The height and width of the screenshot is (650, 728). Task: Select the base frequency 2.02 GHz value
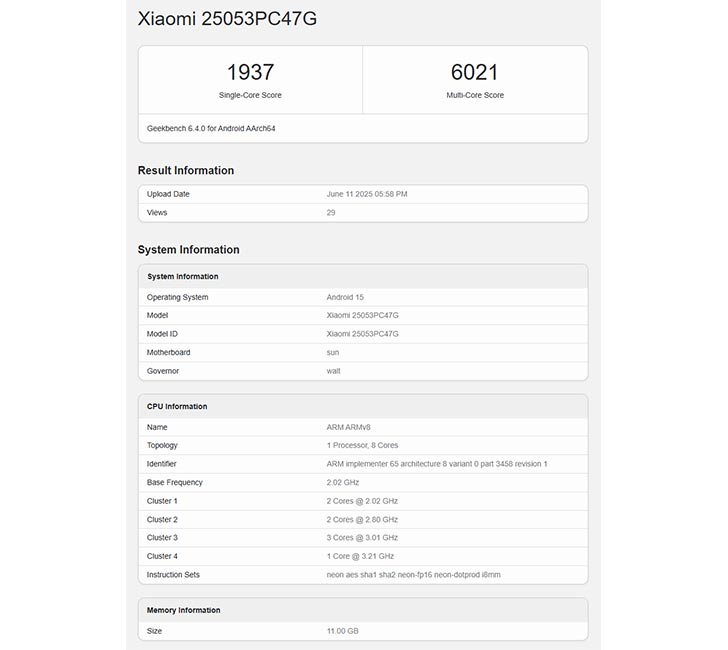343,482
